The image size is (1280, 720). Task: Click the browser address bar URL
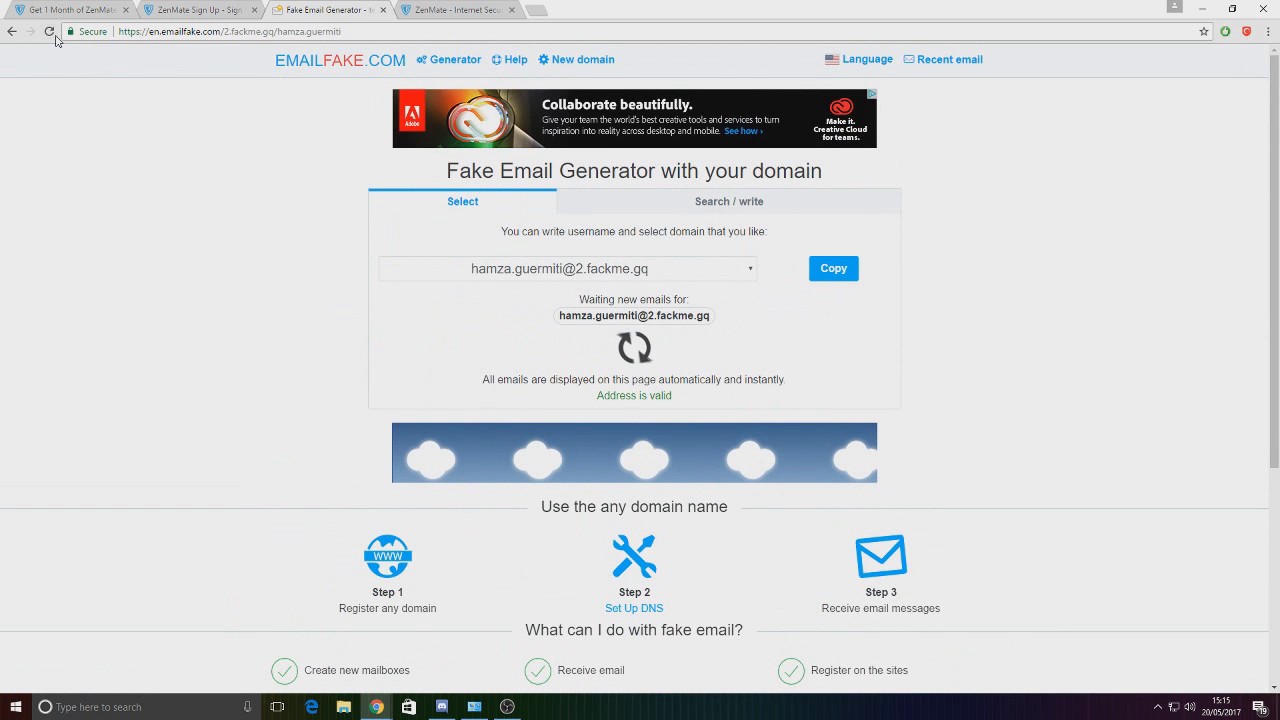pyautogui.click(x=230, y=32)
